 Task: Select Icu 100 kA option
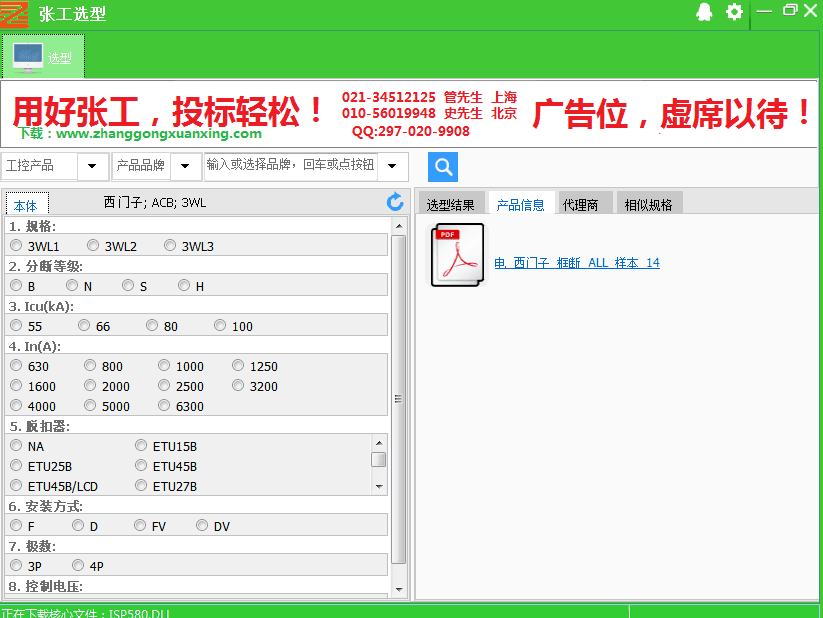pyautogui.click(x=220, y=325)
